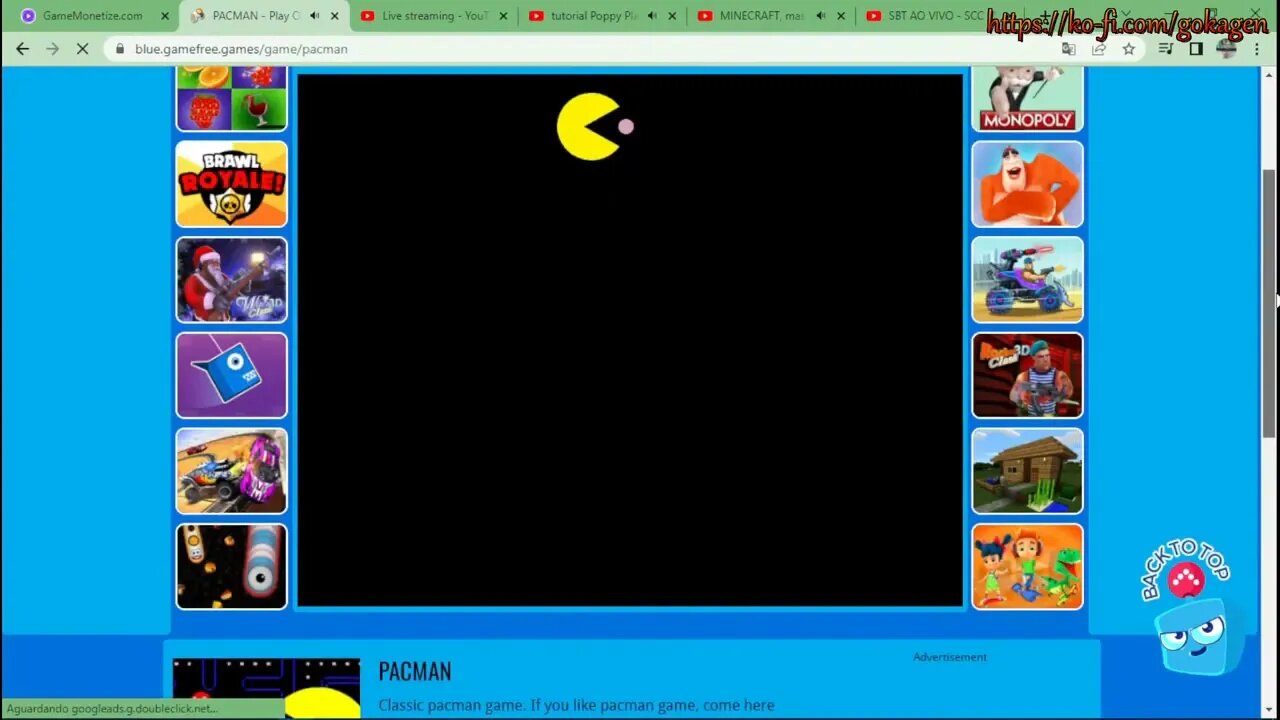Screen dimensions: 1280x720
Task: Open the fruit match game thumbnail
Action: pyautogui.click(x=231, y=98)
